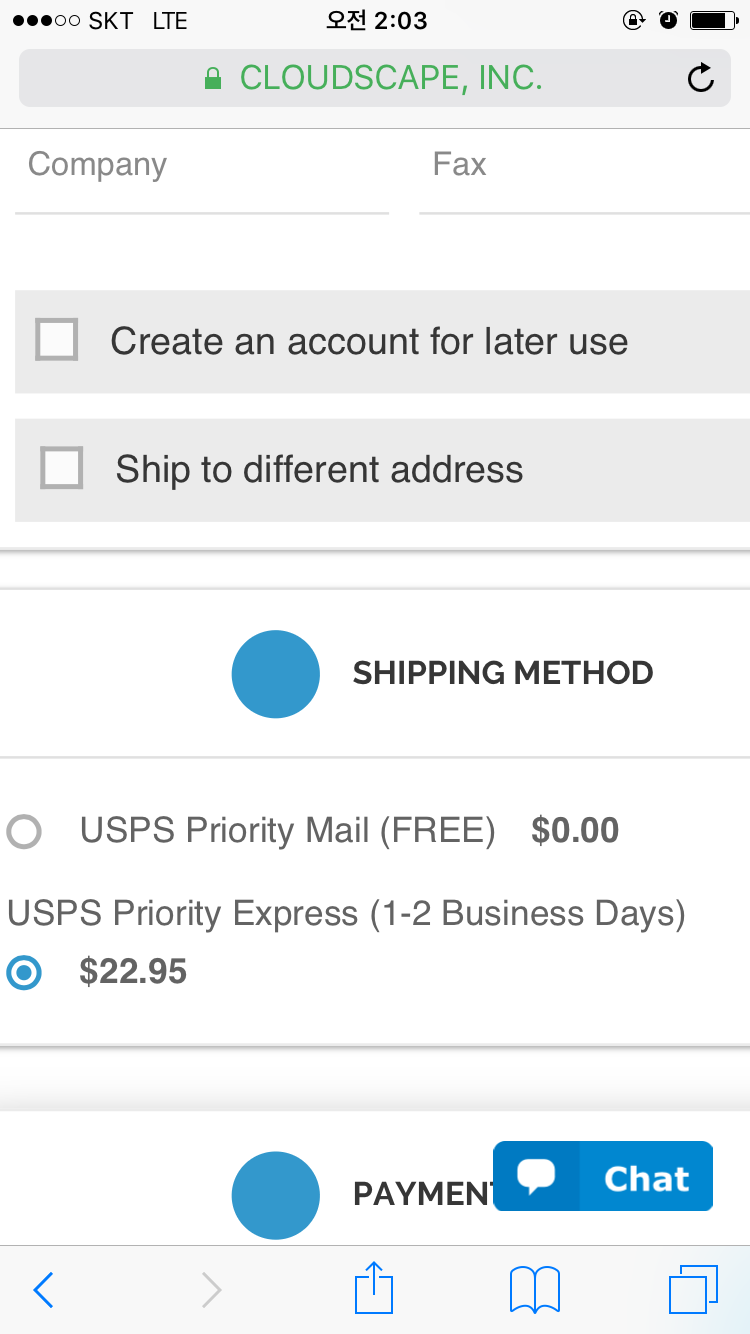Check Ship to different address box

(x=61, y=467)
